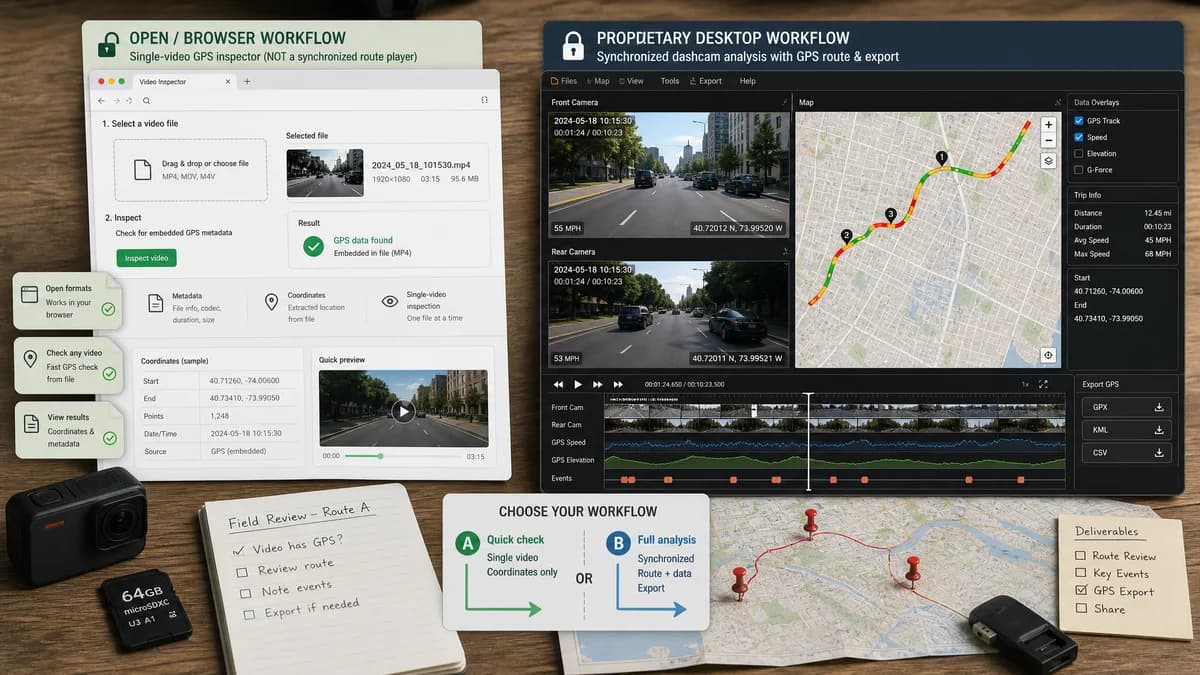Toggle the GPS Track overlay checkbox
This screenshot has width=1200, height=675.
tap(1078, 121)
